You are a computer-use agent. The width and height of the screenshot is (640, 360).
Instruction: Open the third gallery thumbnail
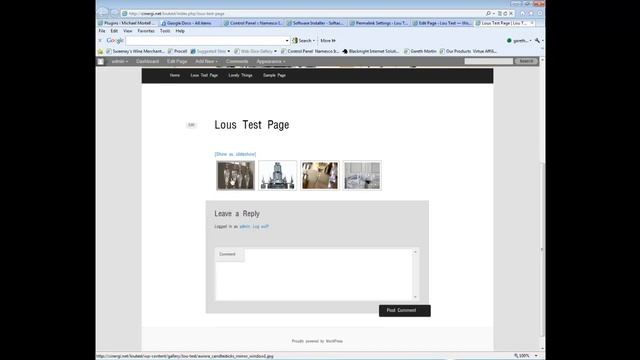pyautogui.click(x=320, y=176)
